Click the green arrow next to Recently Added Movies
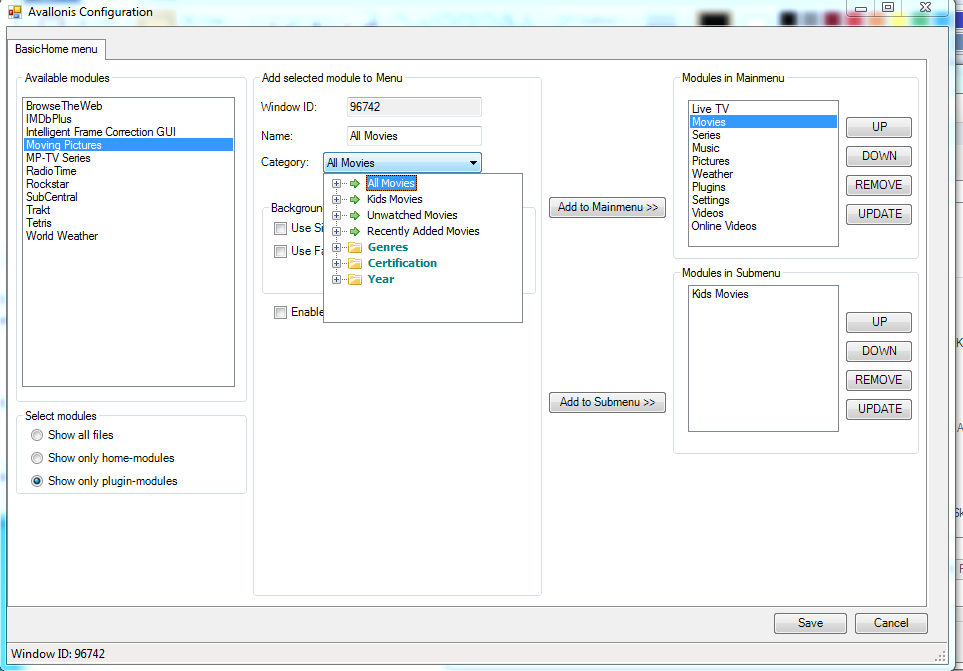963x671 pixels. pyautogui.click(x=355, y=231)
